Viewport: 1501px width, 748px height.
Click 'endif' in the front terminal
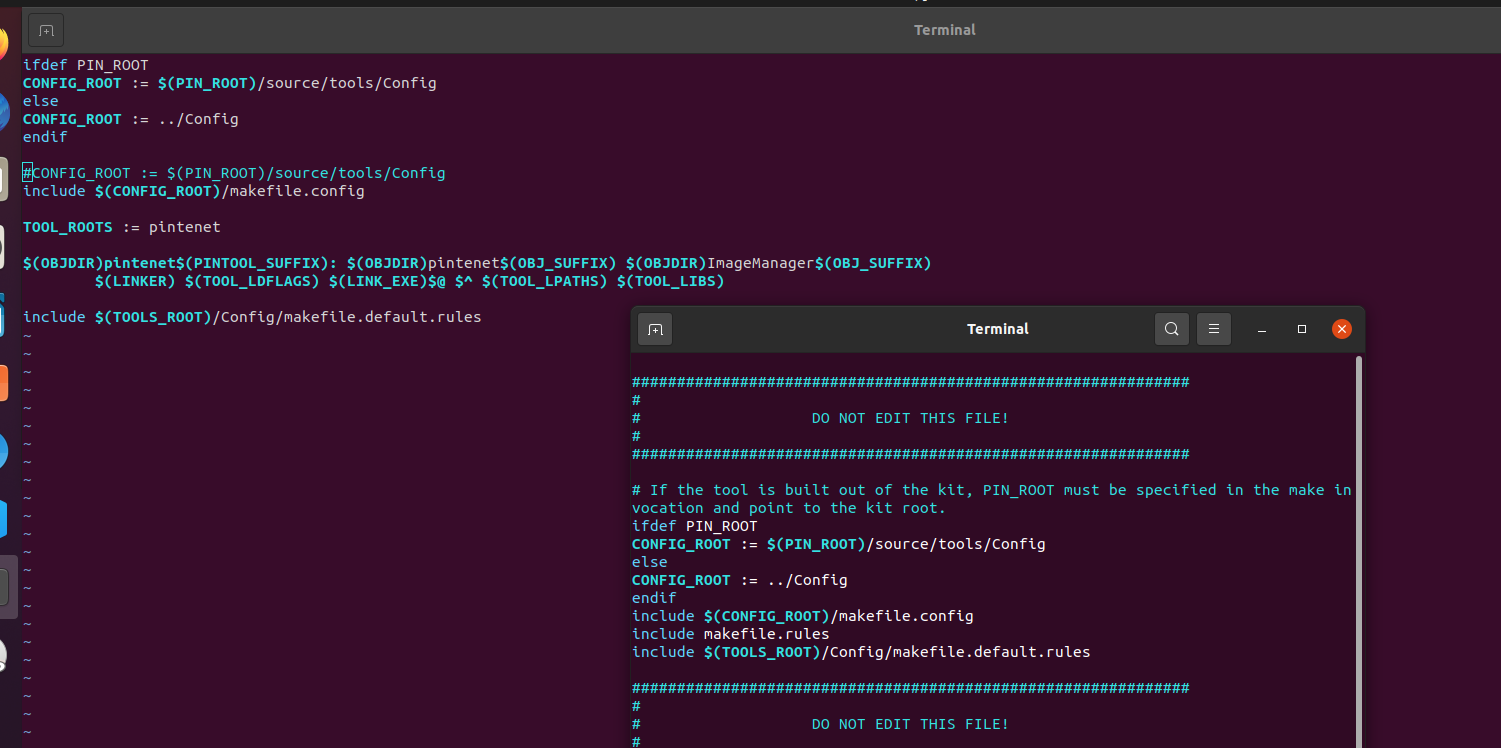tap(654, 598)
